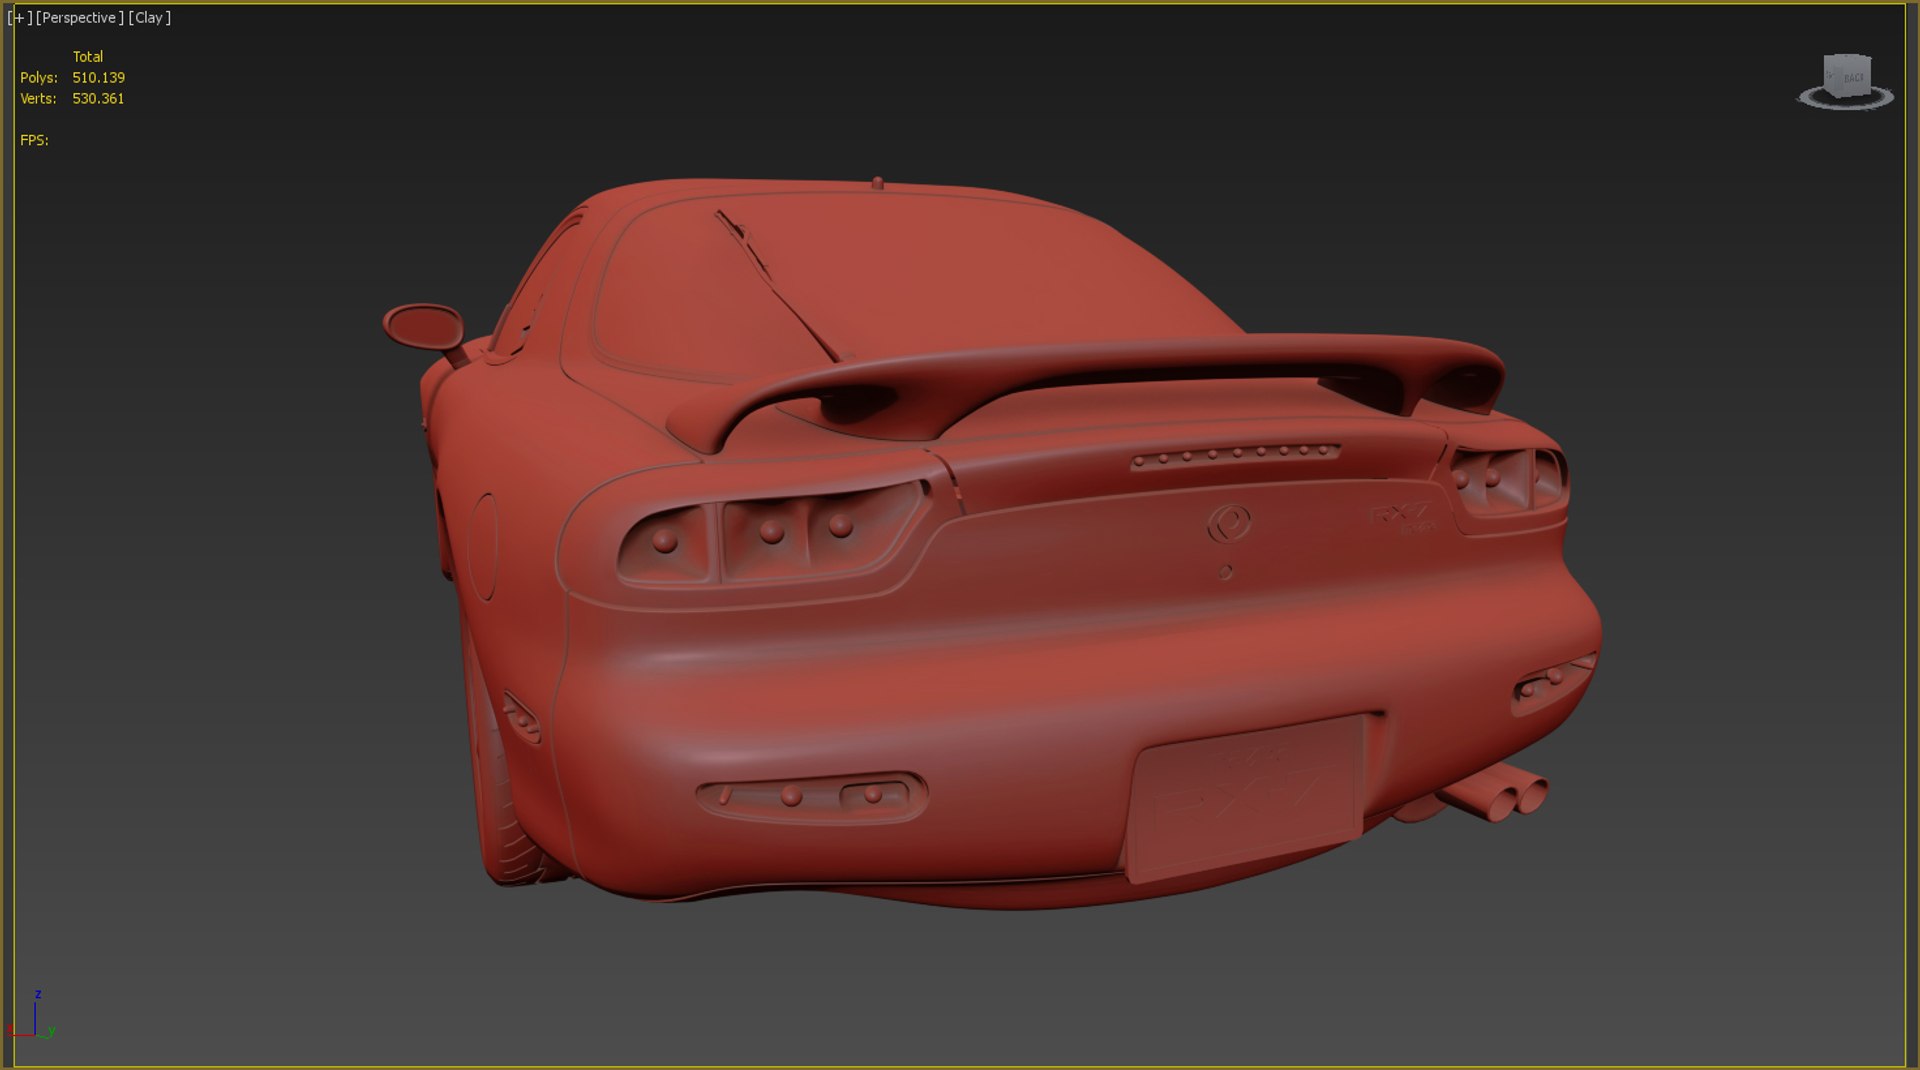Click the Polys statistics label
Viewport: 1920px width, 1070px height.
click(39, 78)
